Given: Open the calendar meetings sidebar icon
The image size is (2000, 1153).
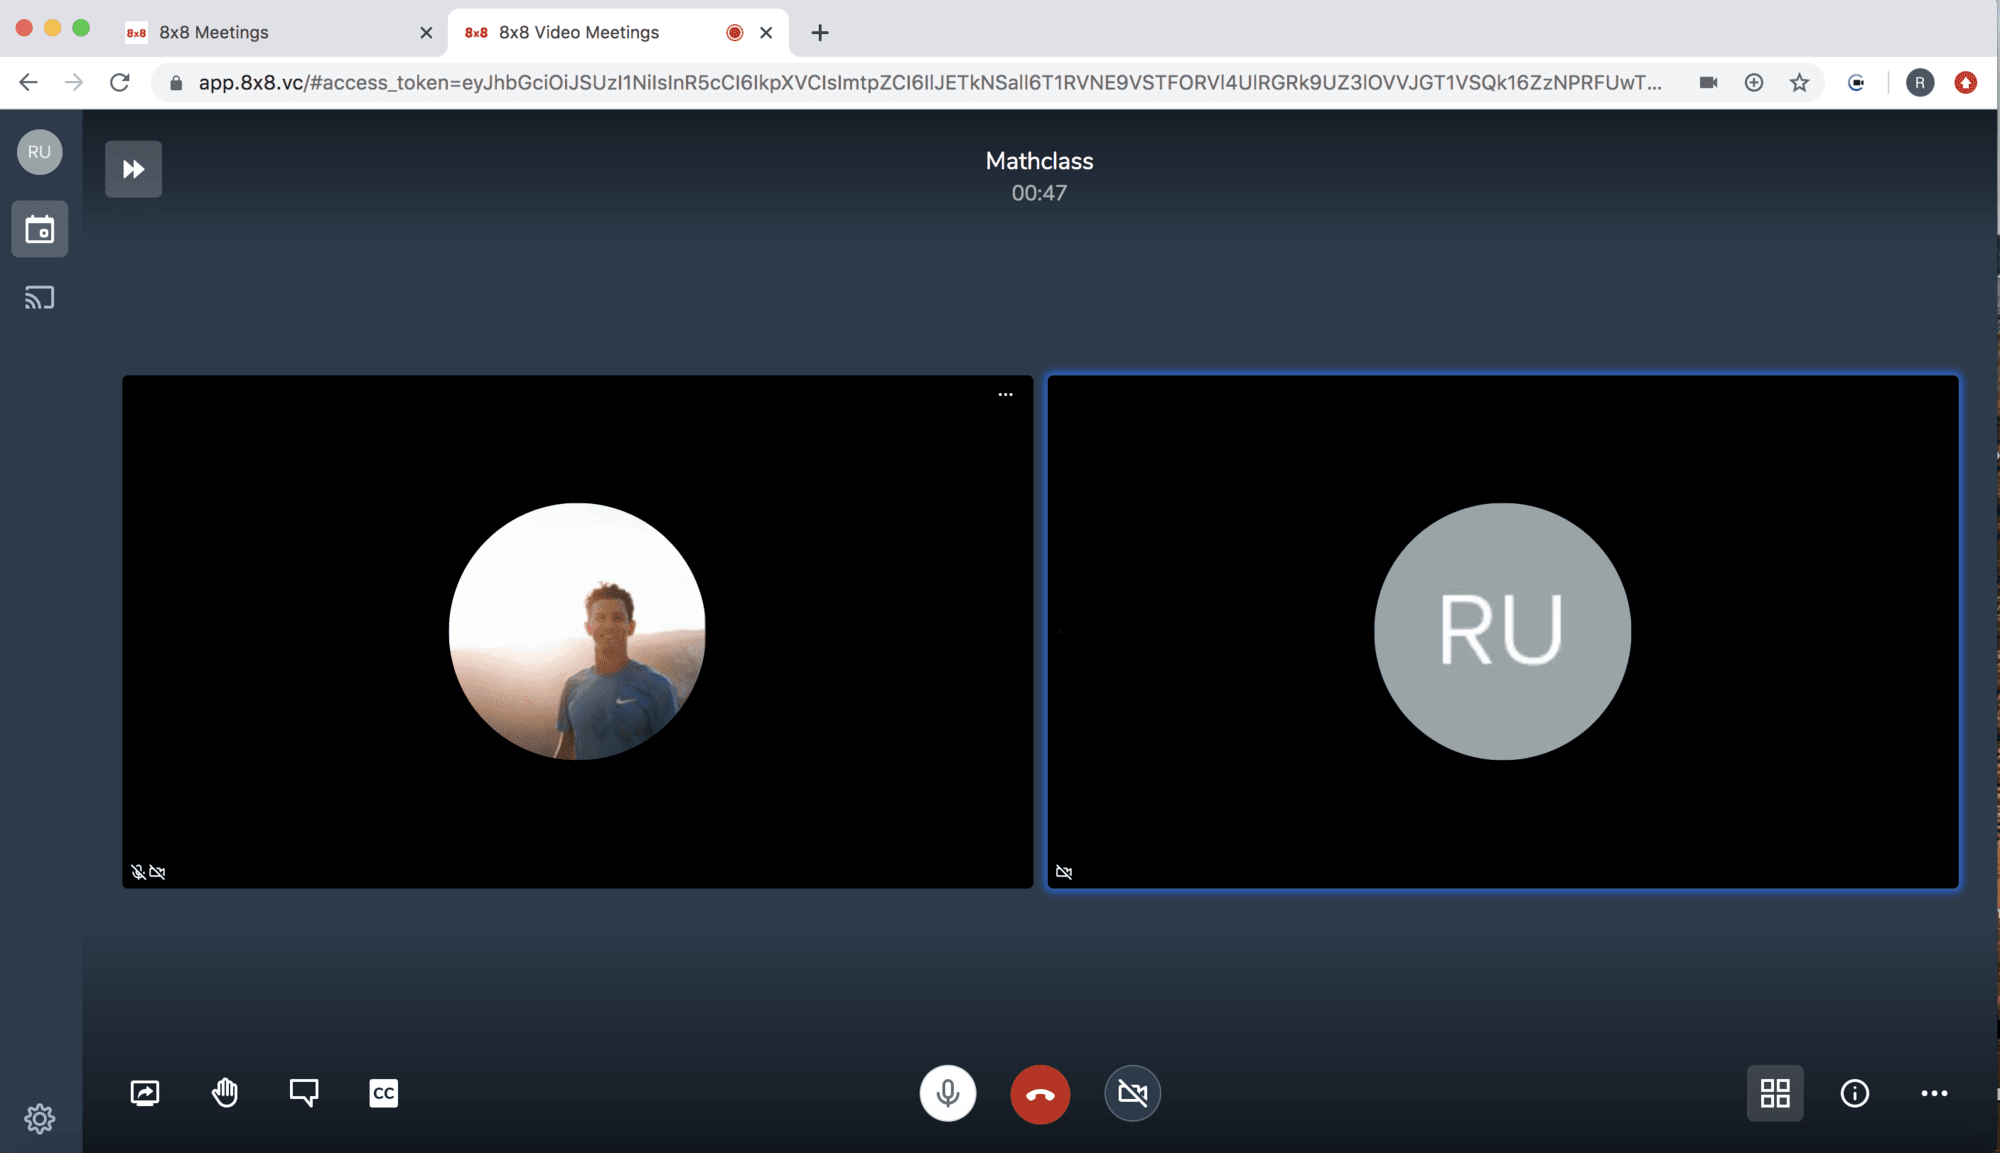Looking at the screenshot, I should point(40,229).
